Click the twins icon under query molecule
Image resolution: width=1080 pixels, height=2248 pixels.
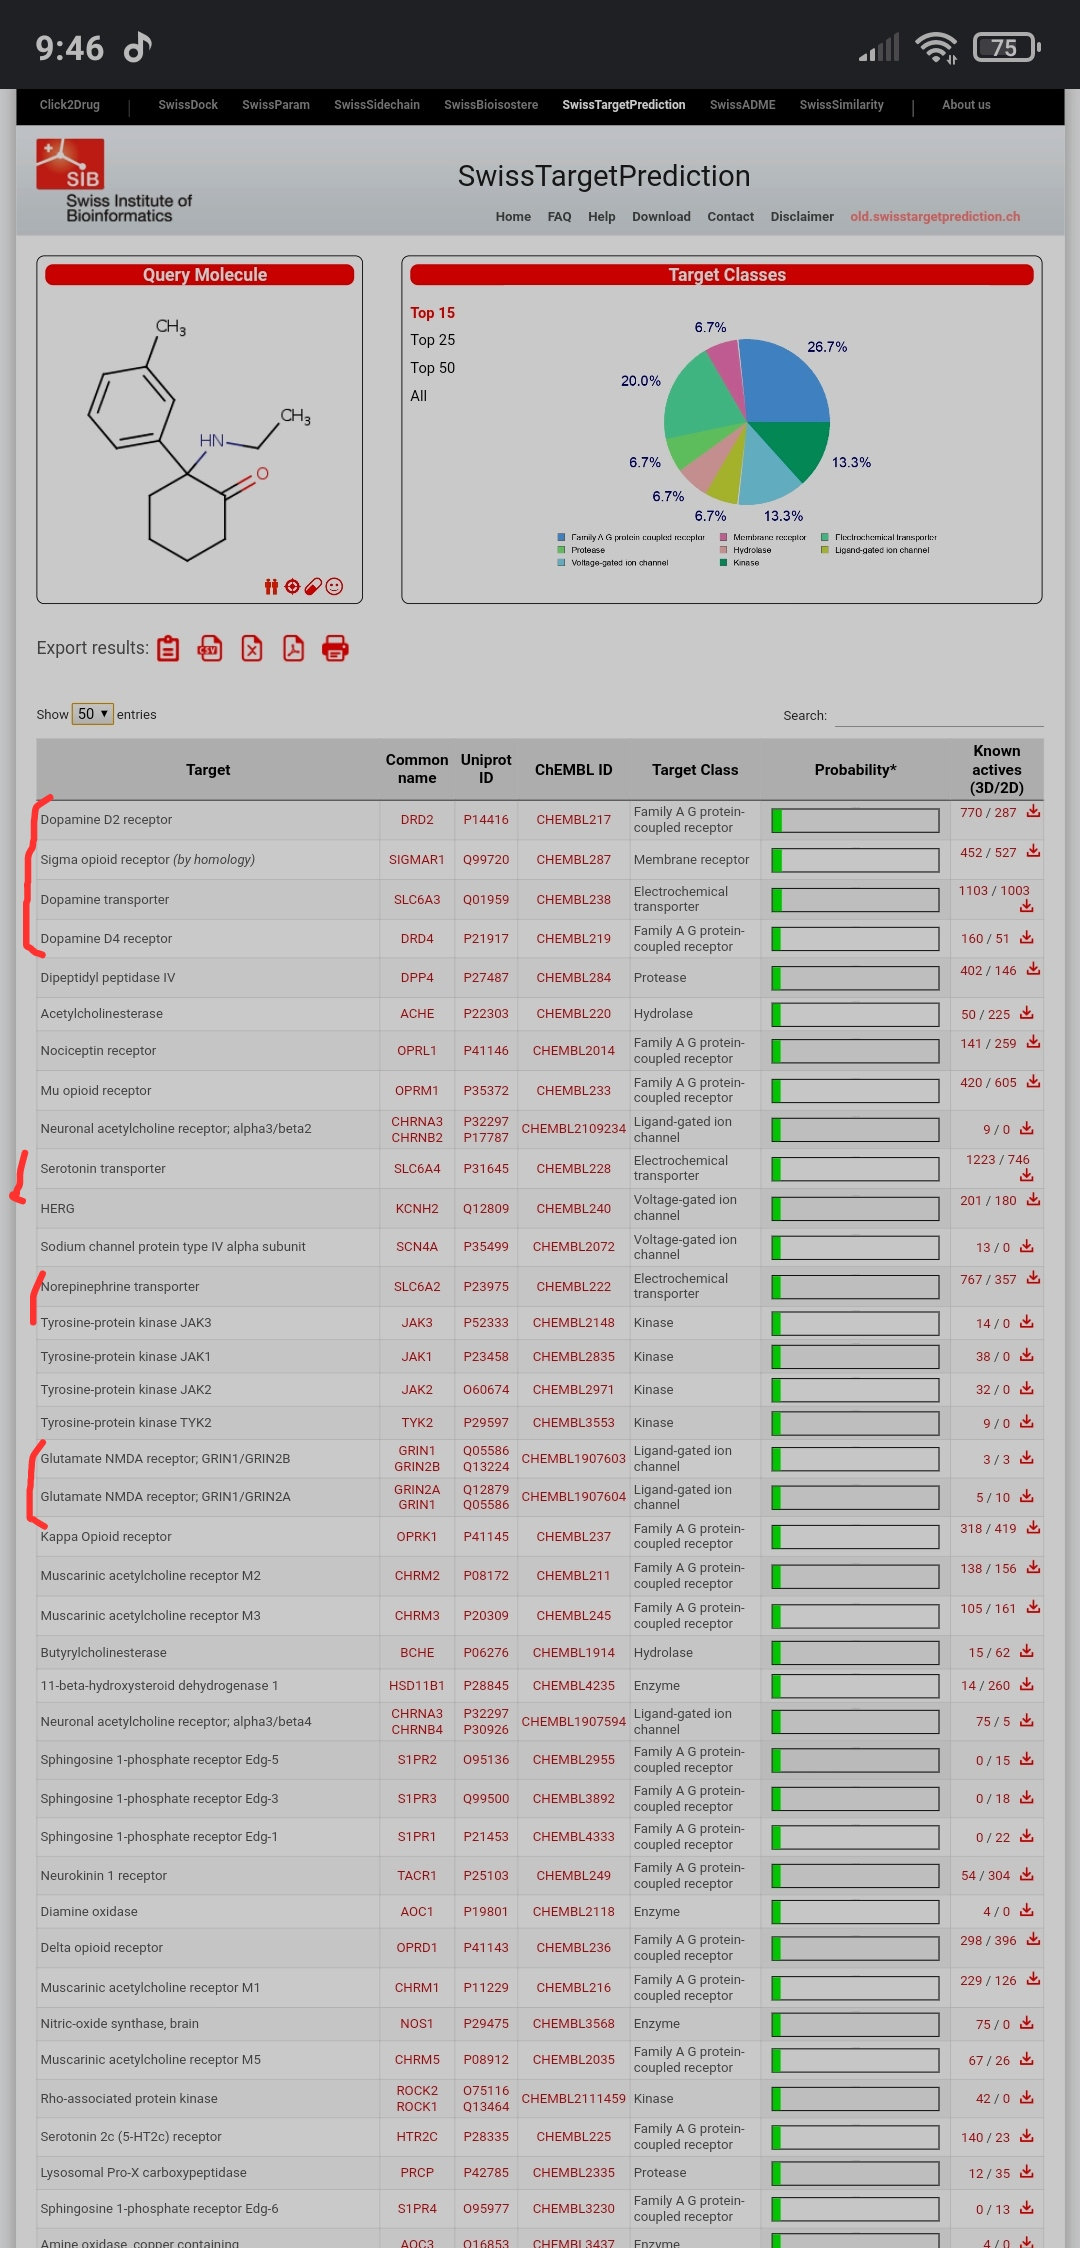(271, 587)
